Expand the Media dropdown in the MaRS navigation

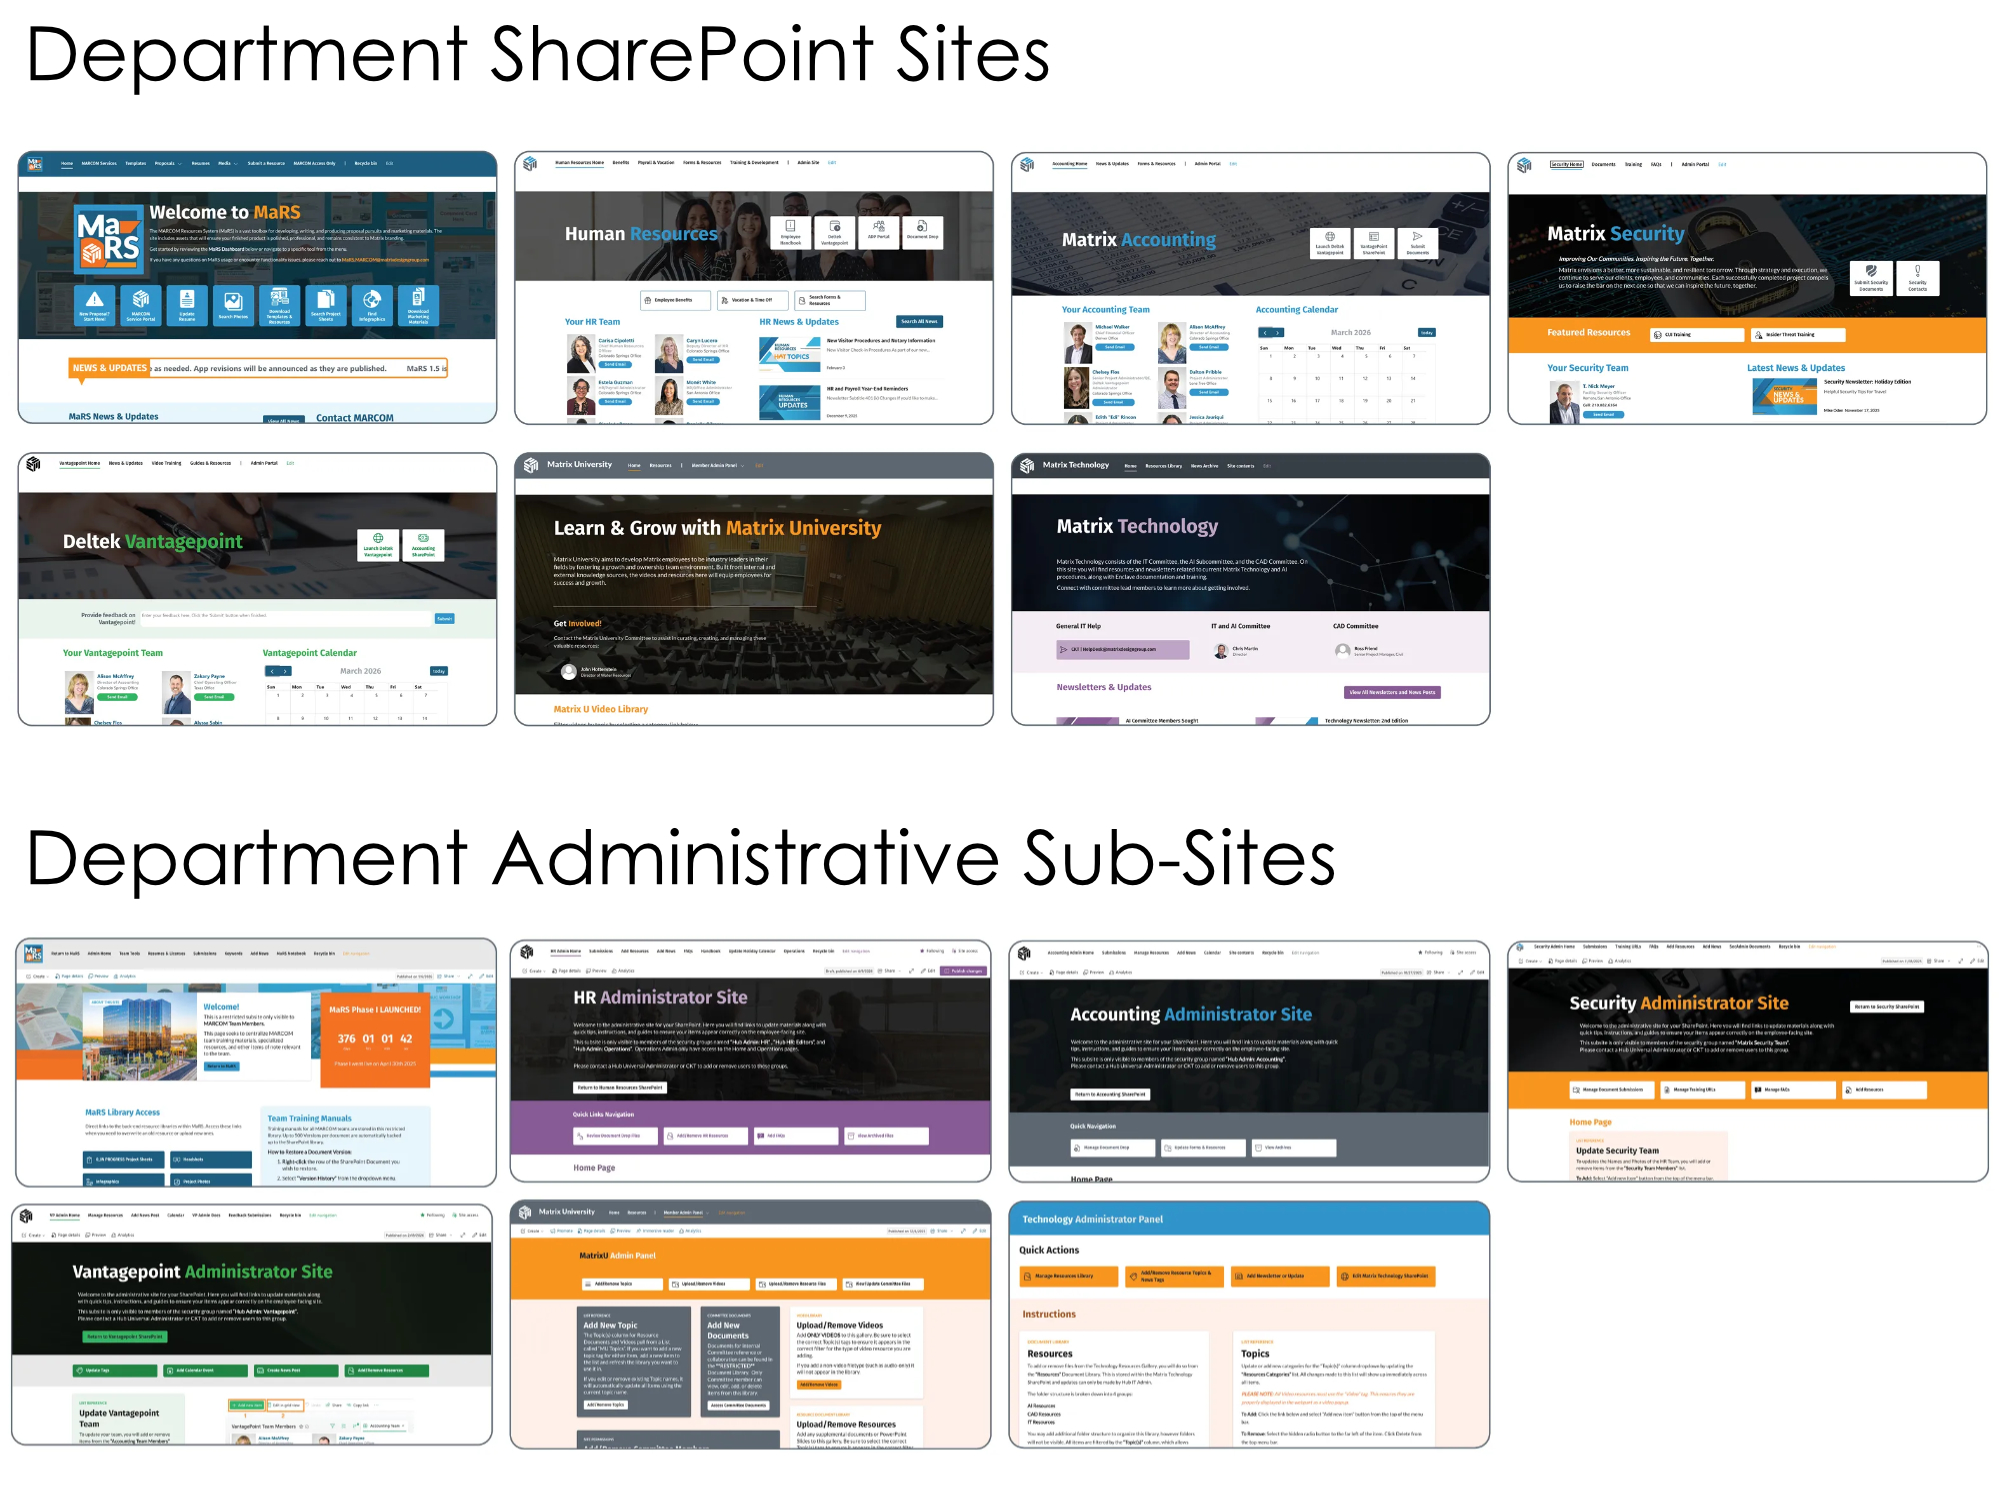[226, 163]
